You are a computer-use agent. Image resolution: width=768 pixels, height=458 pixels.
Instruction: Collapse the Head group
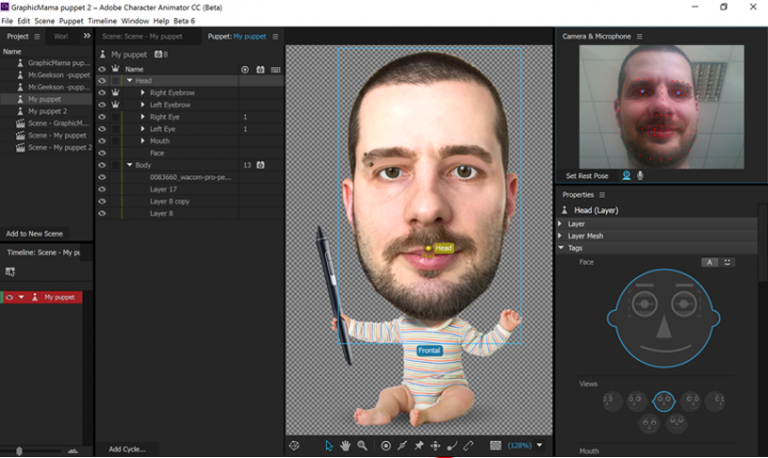click(130, 80)
